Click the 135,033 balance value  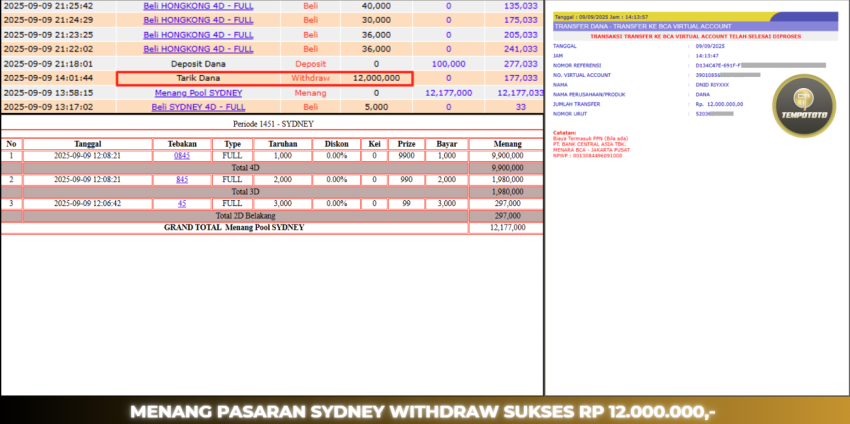pyautogui.click(x=520, y=6)
